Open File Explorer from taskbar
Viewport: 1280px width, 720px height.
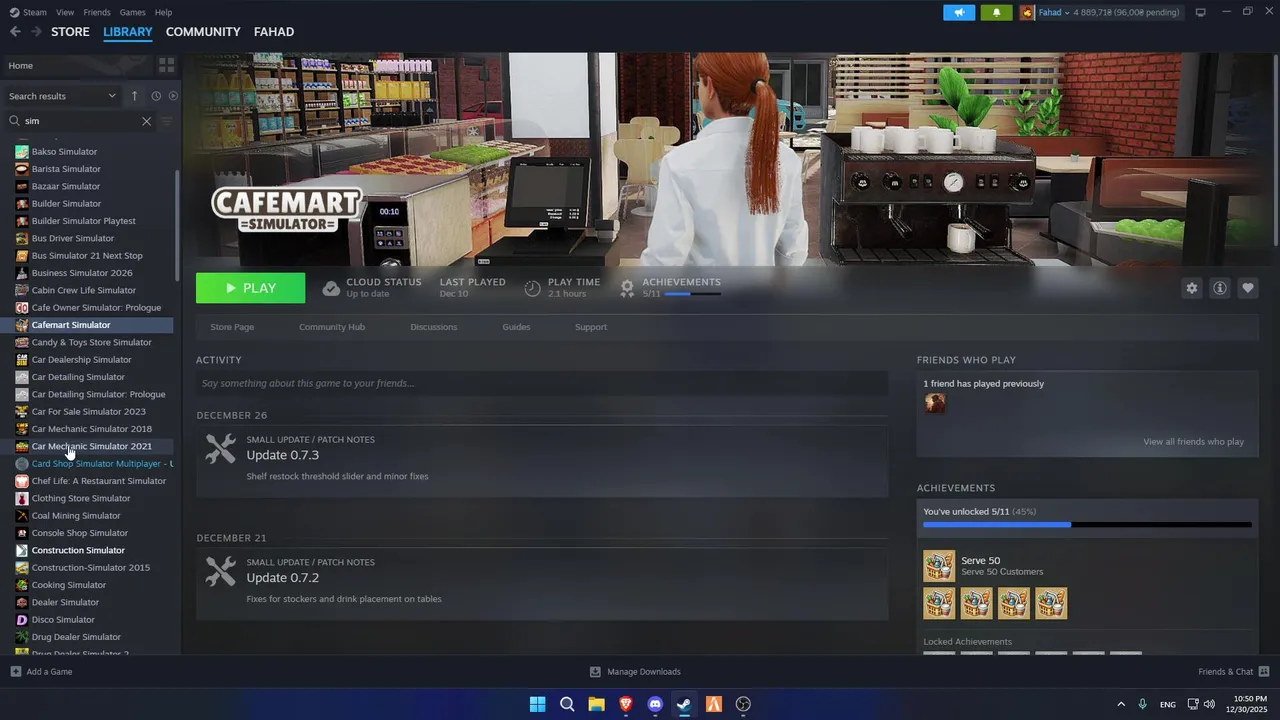tap(596, 704)
